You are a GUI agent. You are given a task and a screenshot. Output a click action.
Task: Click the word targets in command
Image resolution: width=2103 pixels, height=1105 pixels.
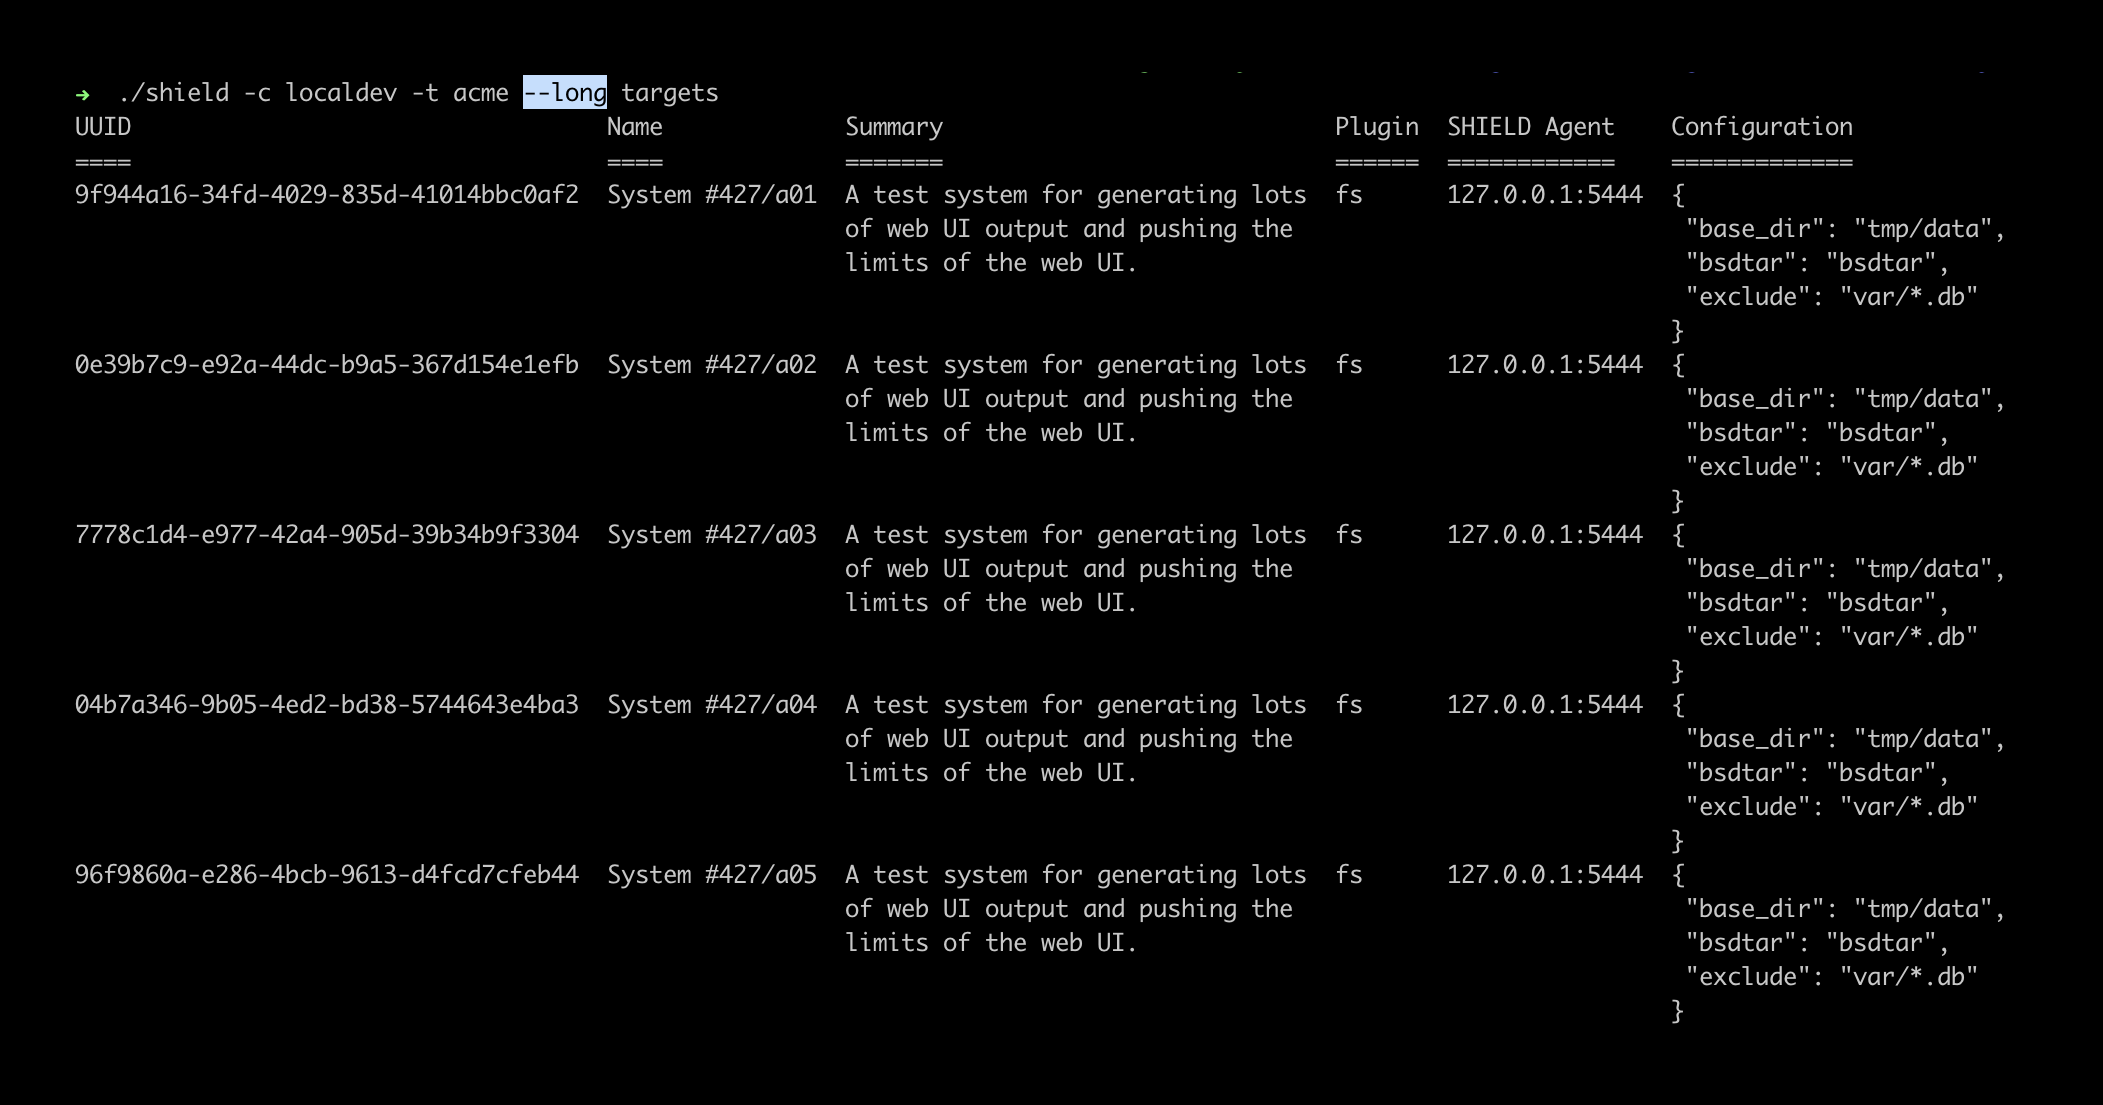click(670, 93)
